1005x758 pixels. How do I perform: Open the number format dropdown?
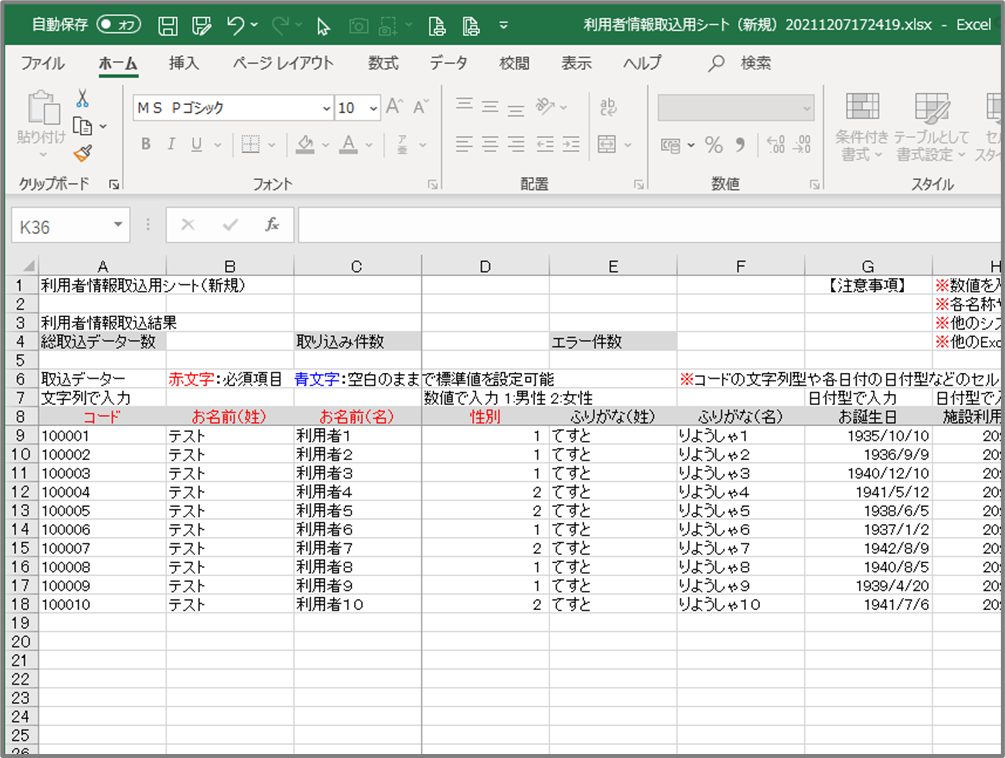pyautogui.click(x=806, y=108)
